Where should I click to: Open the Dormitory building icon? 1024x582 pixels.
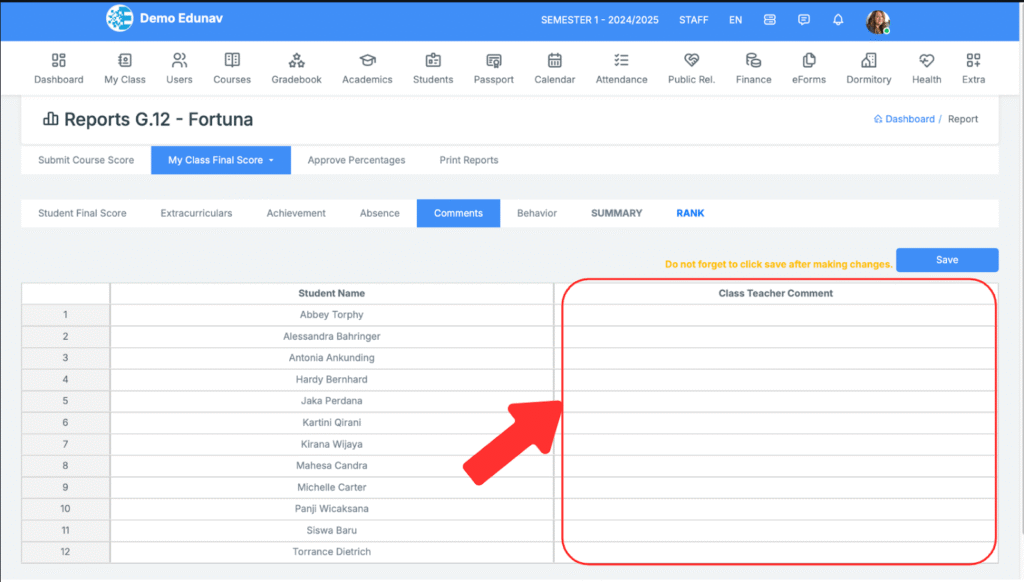tap(868, 61)
